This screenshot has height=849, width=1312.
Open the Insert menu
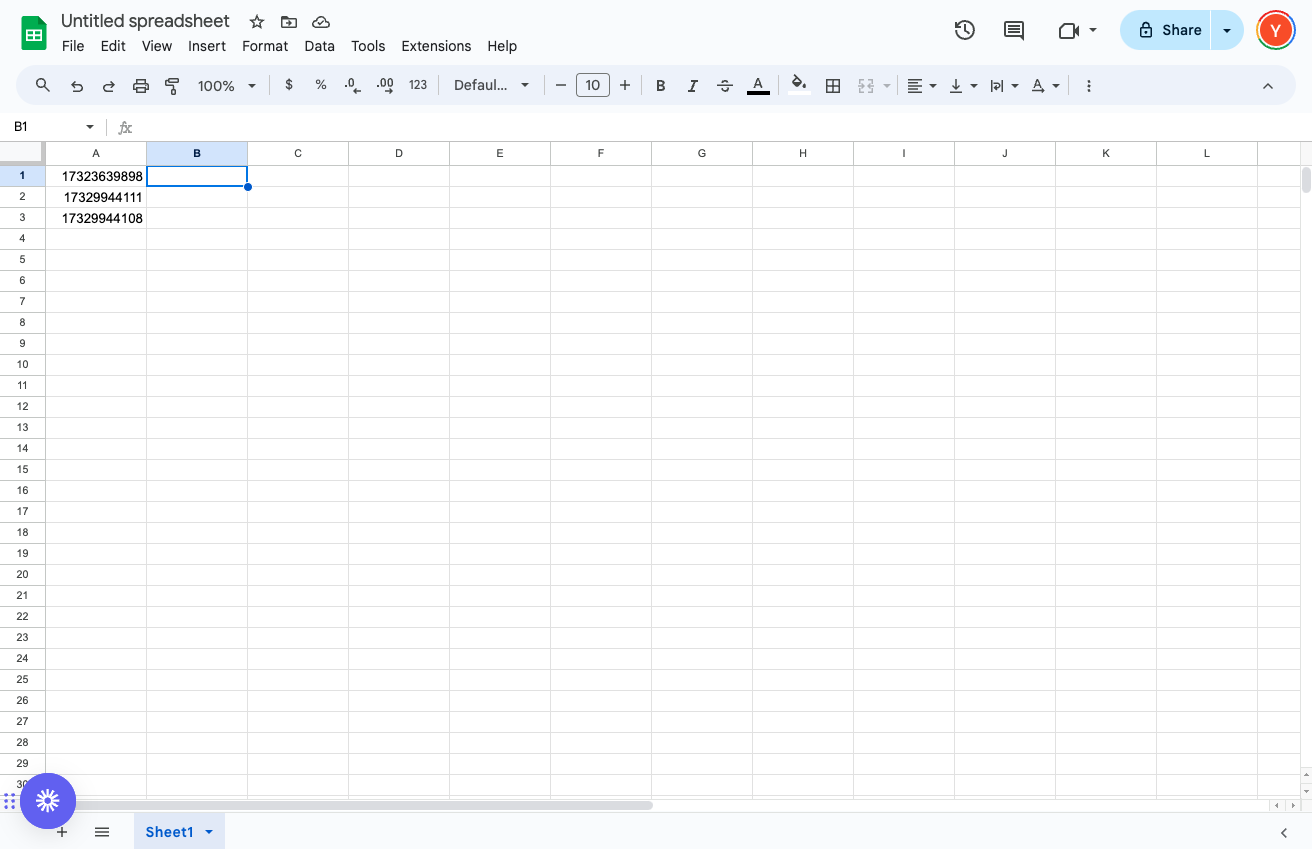[207, 46]
